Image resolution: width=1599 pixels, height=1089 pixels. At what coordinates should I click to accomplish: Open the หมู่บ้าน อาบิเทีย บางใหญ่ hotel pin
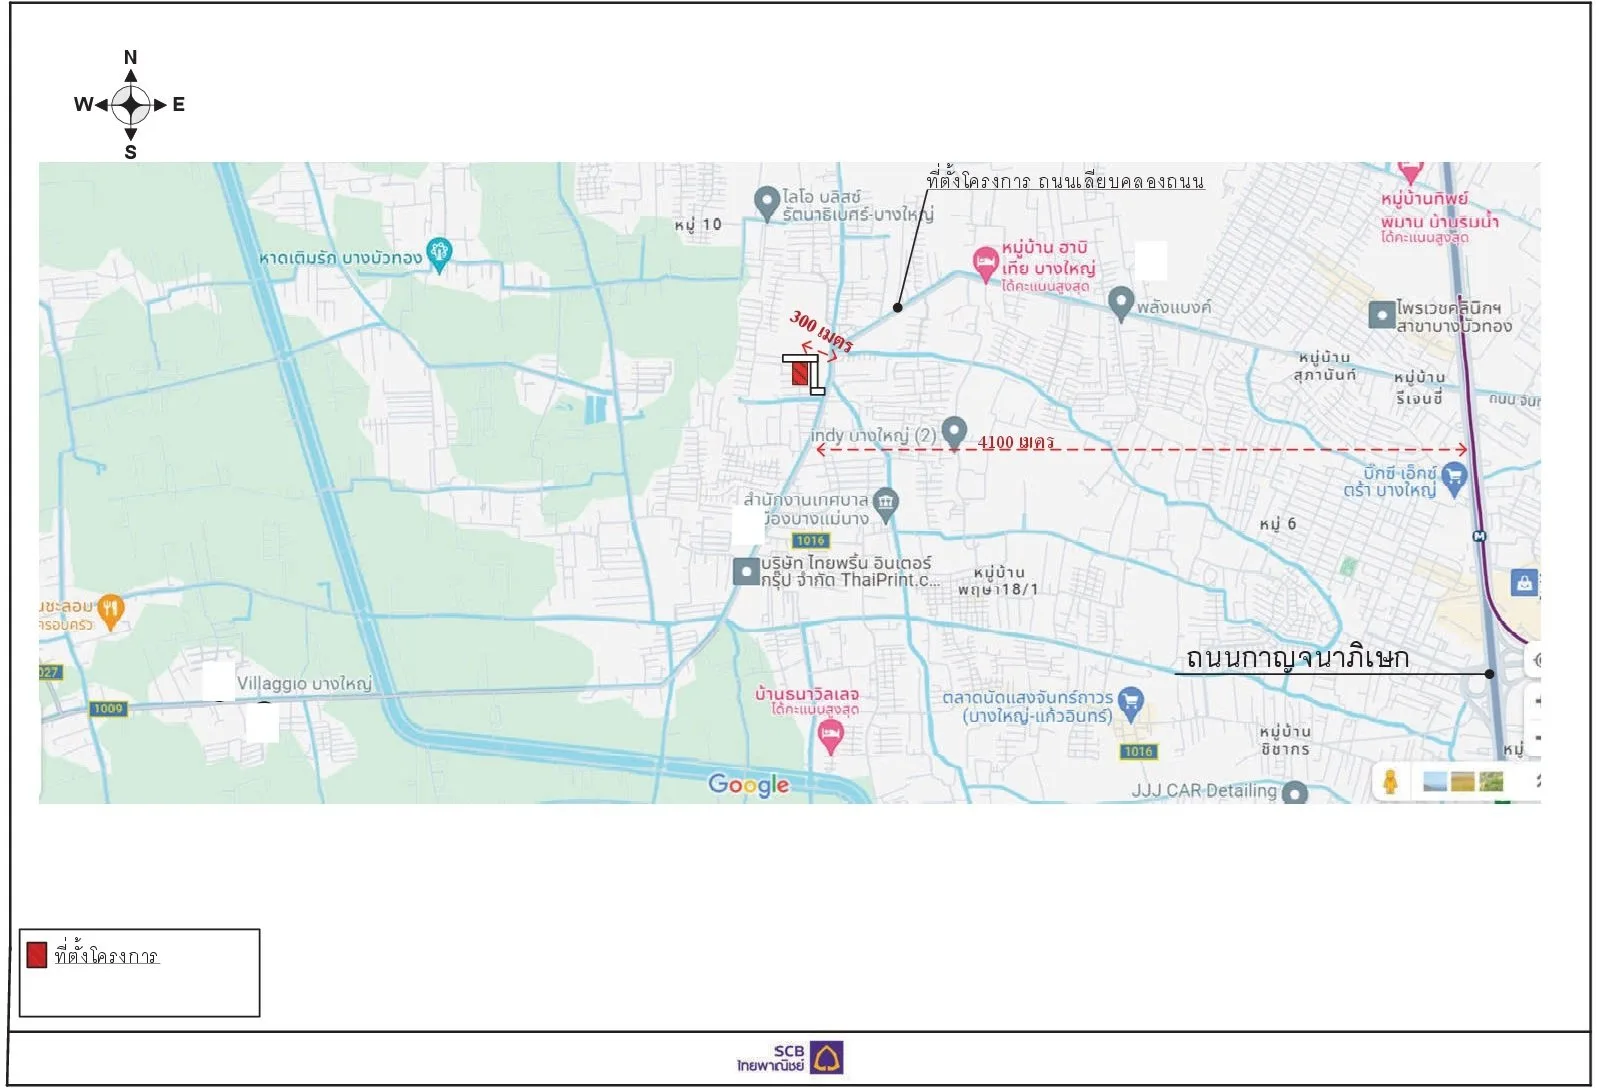986,264
